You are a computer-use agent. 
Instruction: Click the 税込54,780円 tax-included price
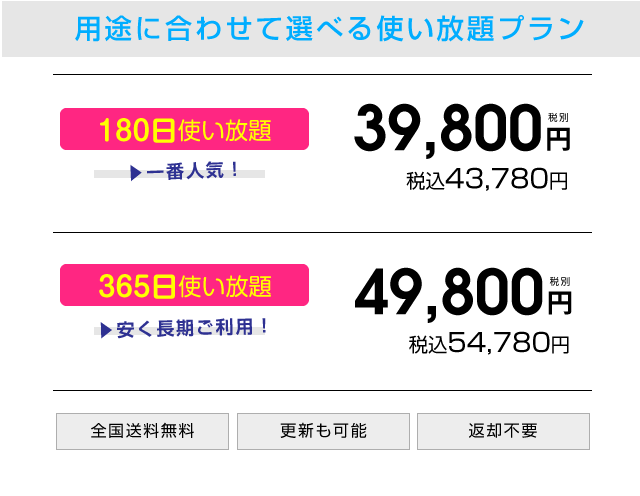(489, 343)
